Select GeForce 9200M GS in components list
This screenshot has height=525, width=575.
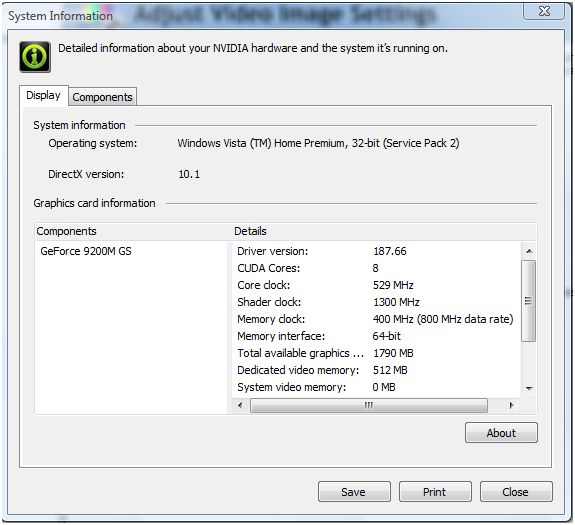(86, 251)
